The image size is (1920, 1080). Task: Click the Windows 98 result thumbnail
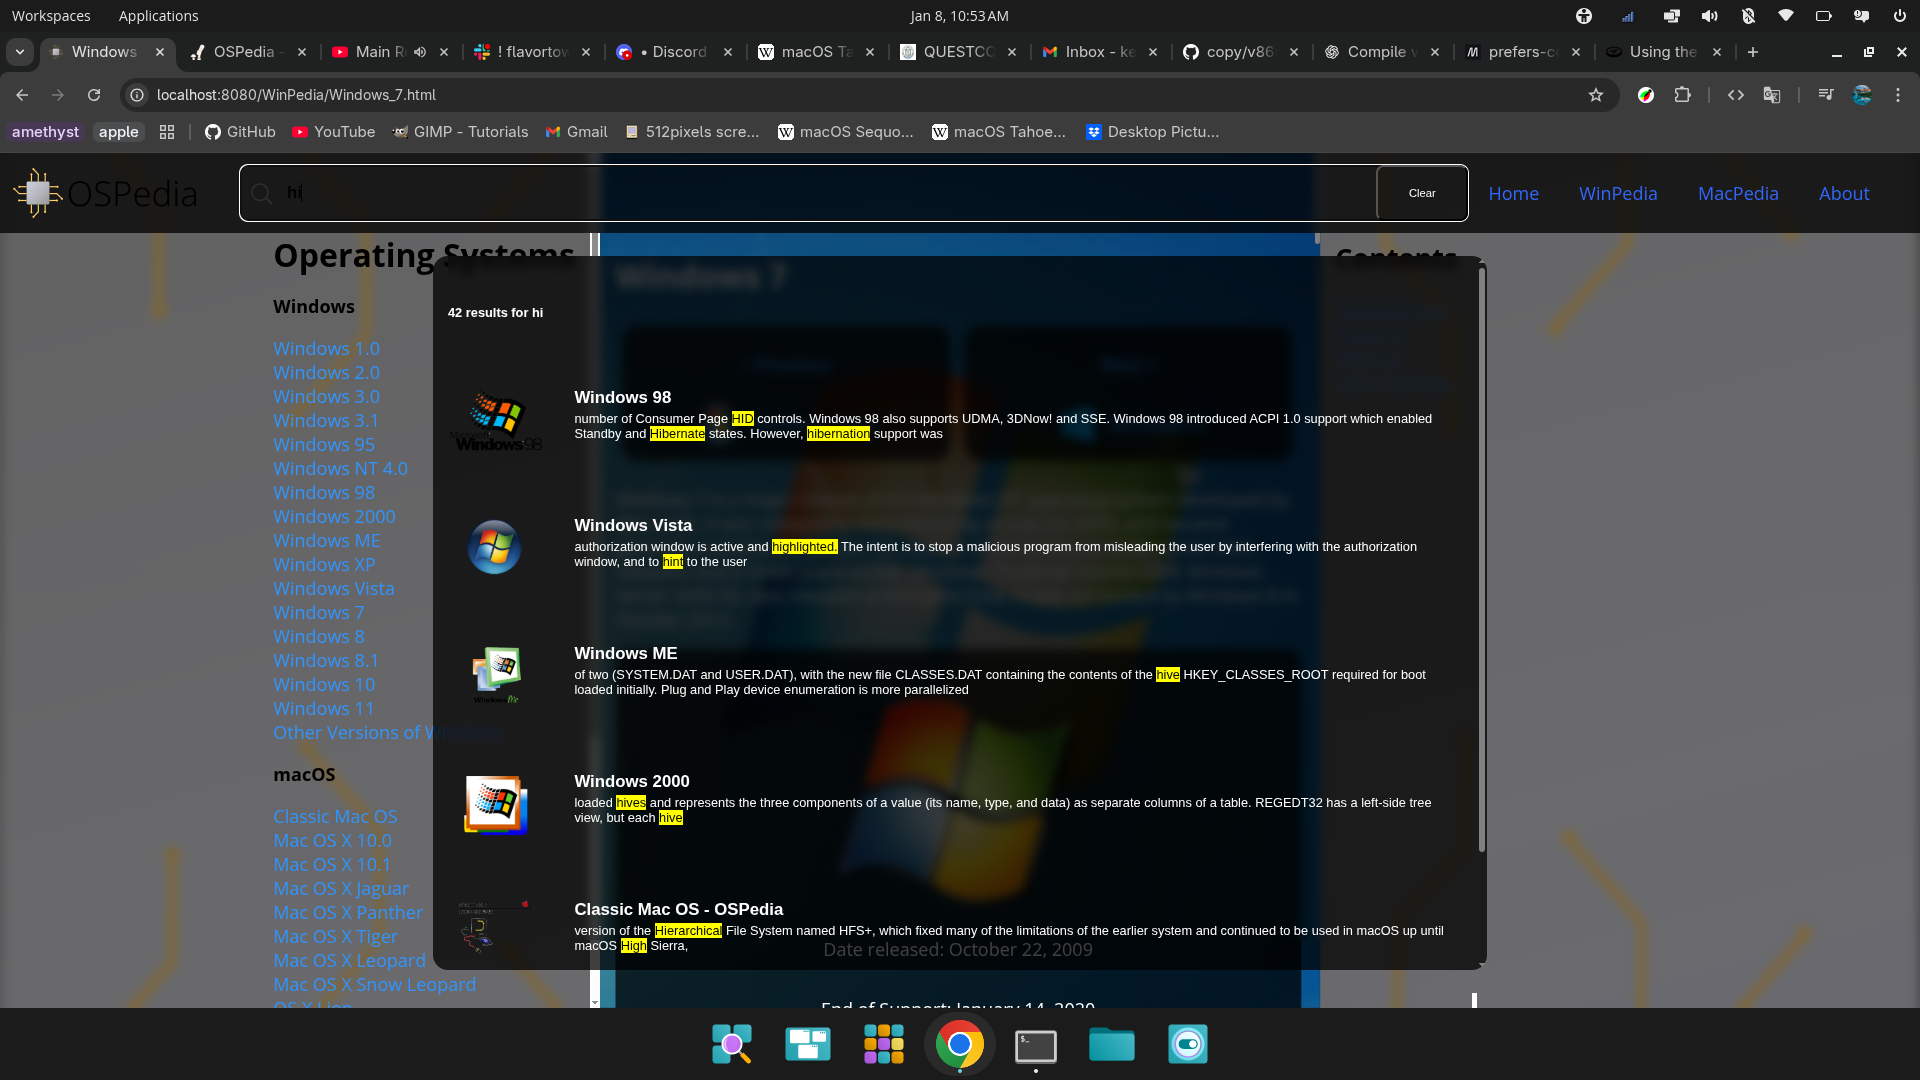point(495,418)
